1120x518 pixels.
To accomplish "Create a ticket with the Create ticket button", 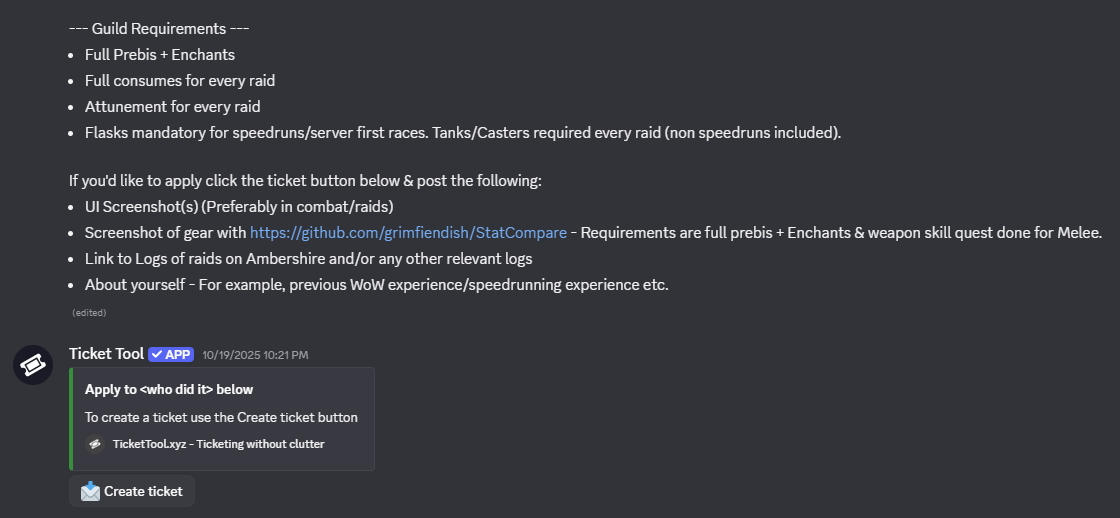I will (132, 492).
